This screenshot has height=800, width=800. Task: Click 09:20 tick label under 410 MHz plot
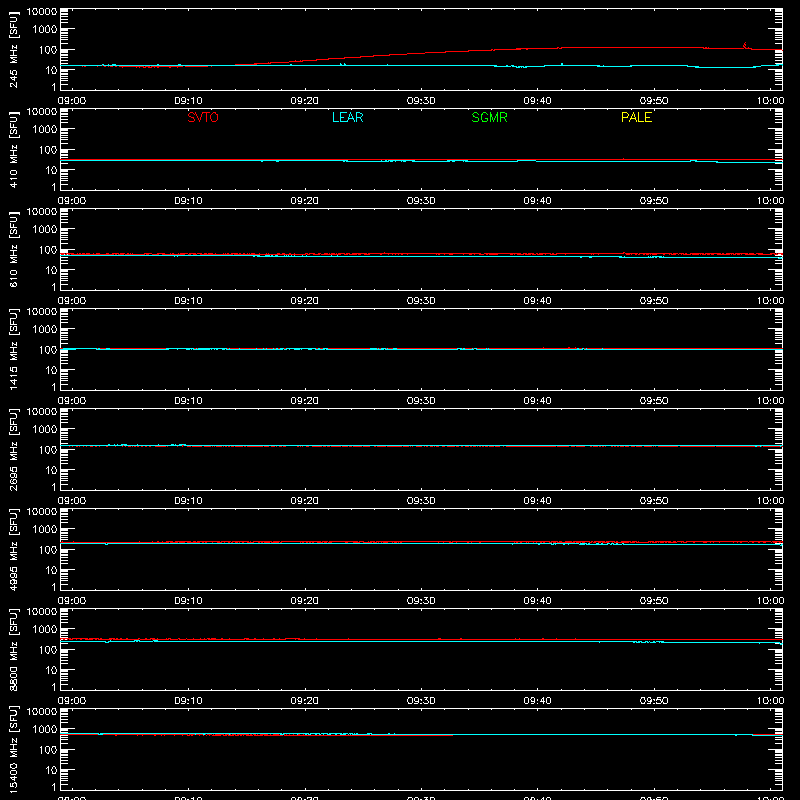pyautogui.click(x=305, y=201)
